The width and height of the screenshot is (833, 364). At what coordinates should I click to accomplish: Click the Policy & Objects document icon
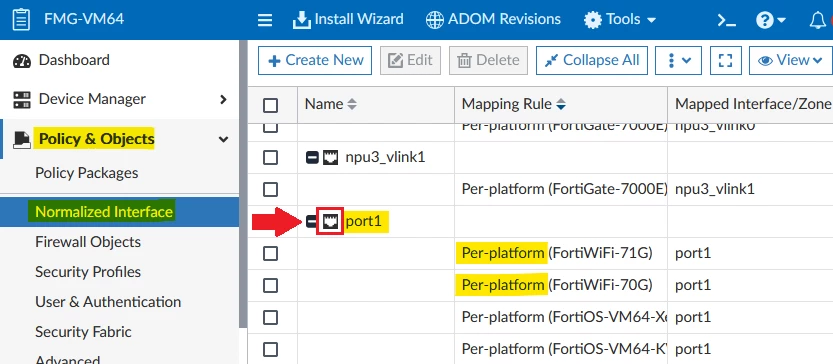coord(22,140)
